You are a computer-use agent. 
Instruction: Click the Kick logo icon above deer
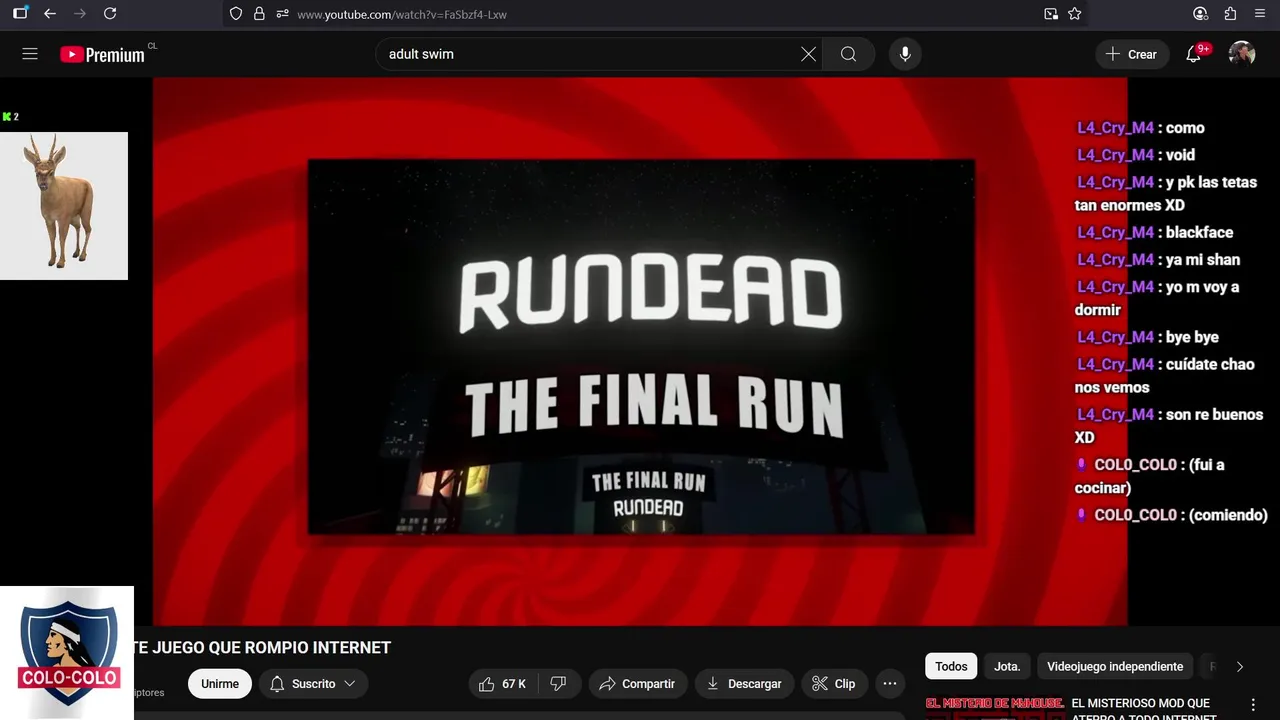7,117
